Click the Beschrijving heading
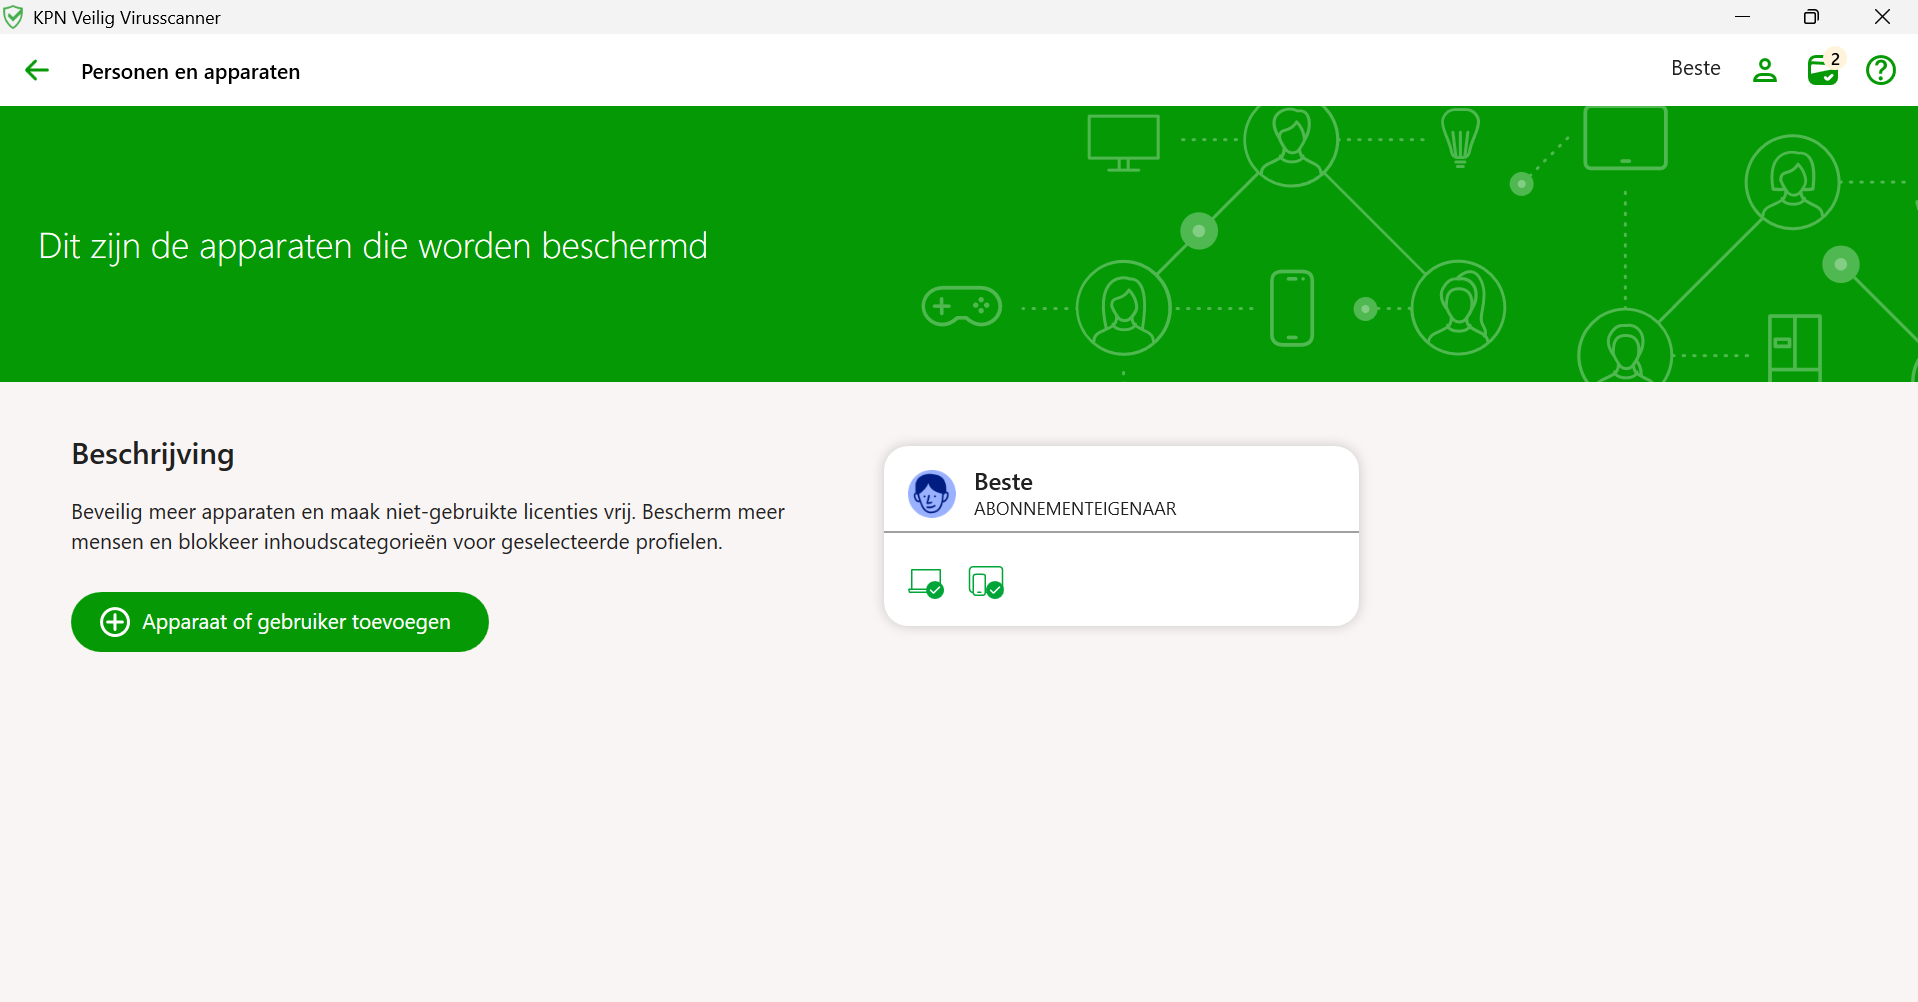Image resolution: width=1918 pixels, height=1002 pixels. (x=153, y=454)
